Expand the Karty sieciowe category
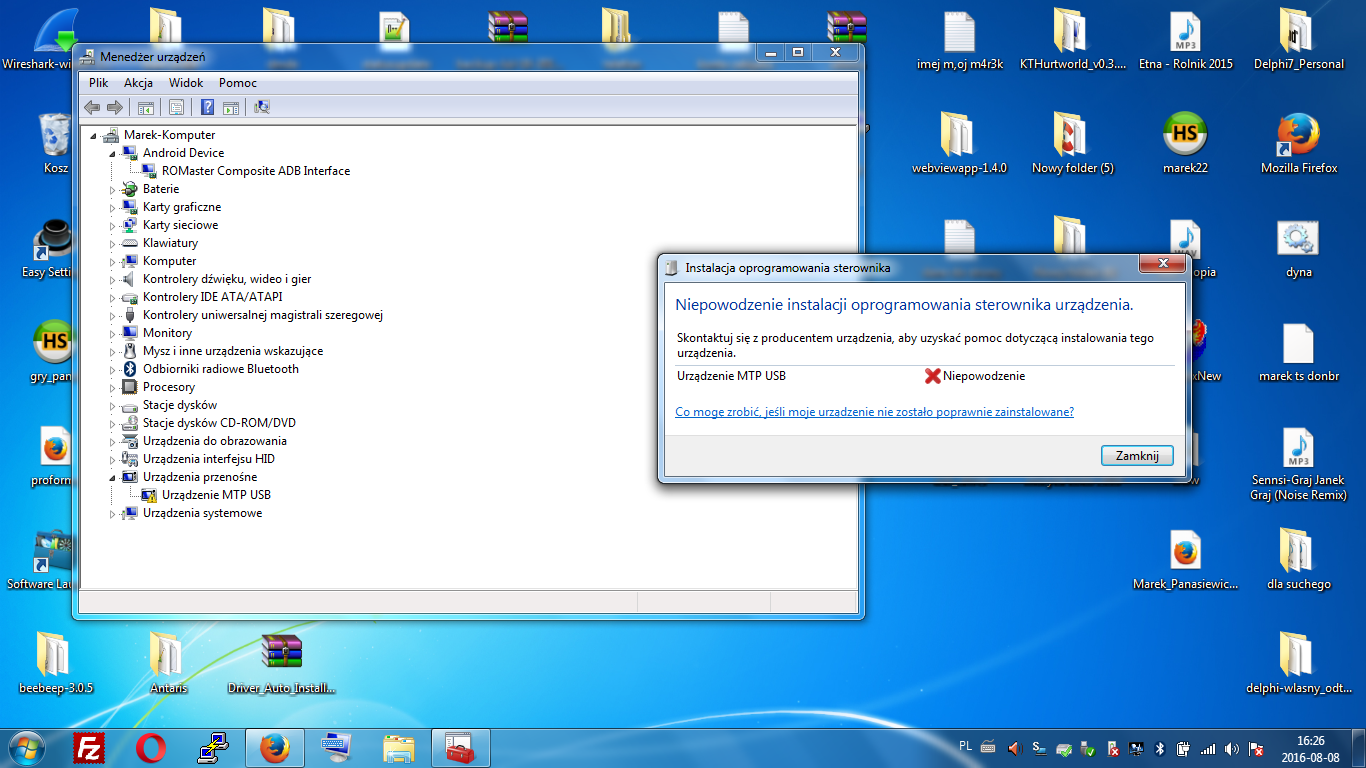1366x768 pixels. pos(113,225)
